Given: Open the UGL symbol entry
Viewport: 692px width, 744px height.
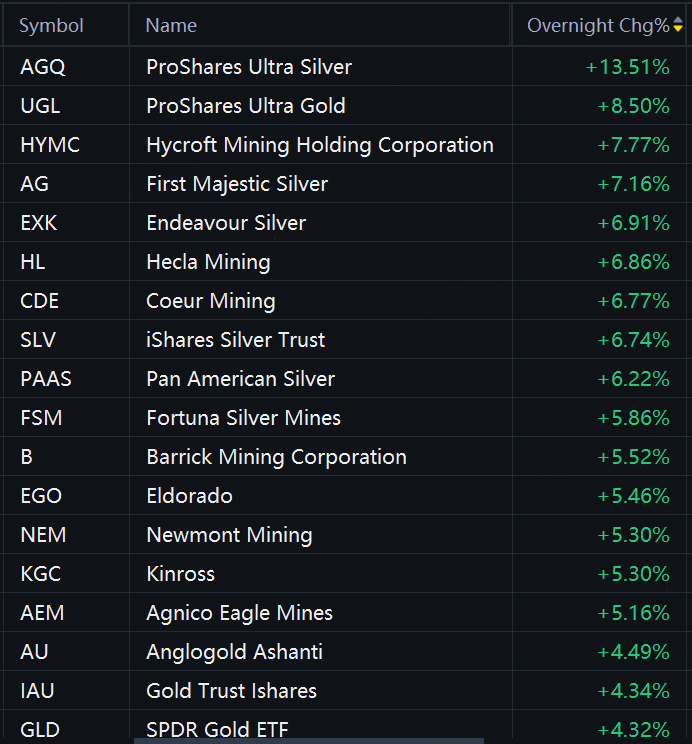Looking at the screenshot, I should pyautogui.click(x=38, y=106).
